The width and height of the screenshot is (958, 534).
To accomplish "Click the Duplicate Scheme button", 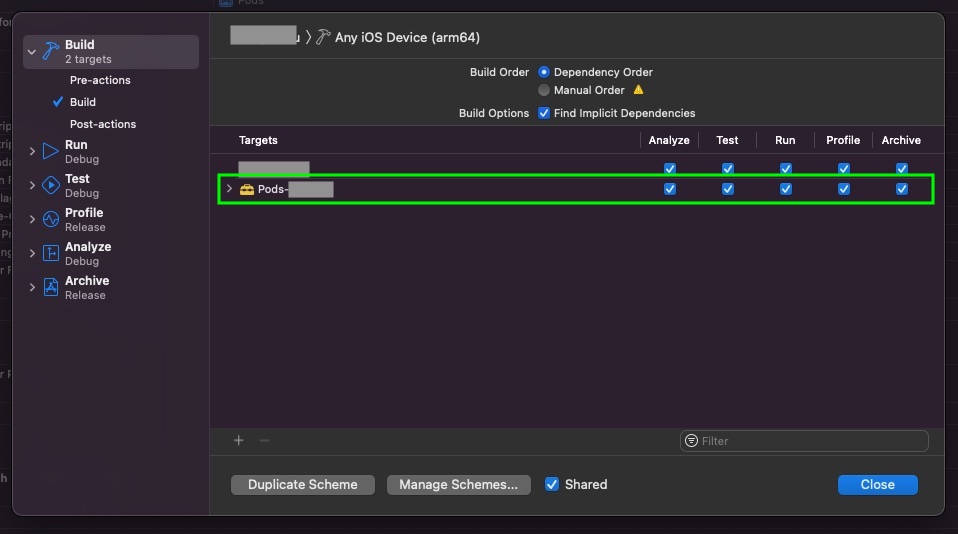I will [x=303, y=484].
